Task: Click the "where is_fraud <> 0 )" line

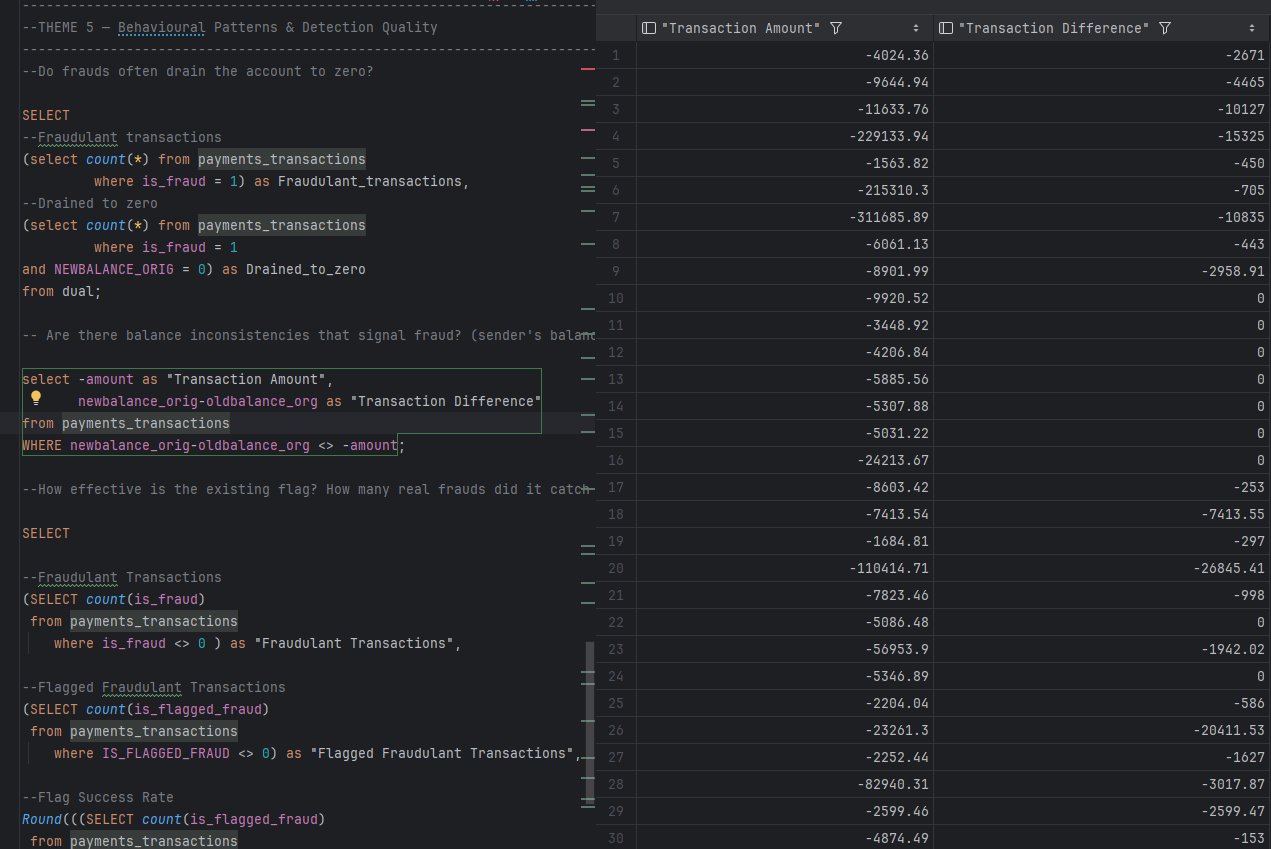Action: click(x=258, y=643)
